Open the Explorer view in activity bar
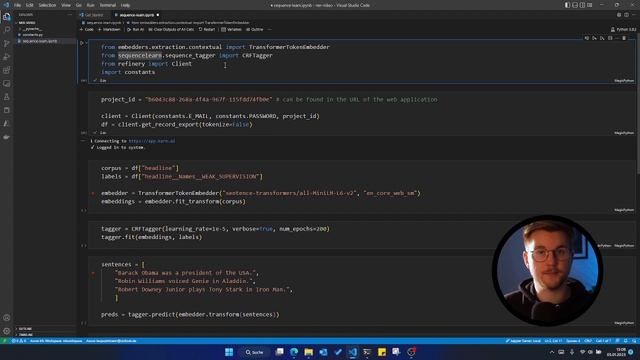This screenshot has height=360, width=640. (x=7, y=17)
